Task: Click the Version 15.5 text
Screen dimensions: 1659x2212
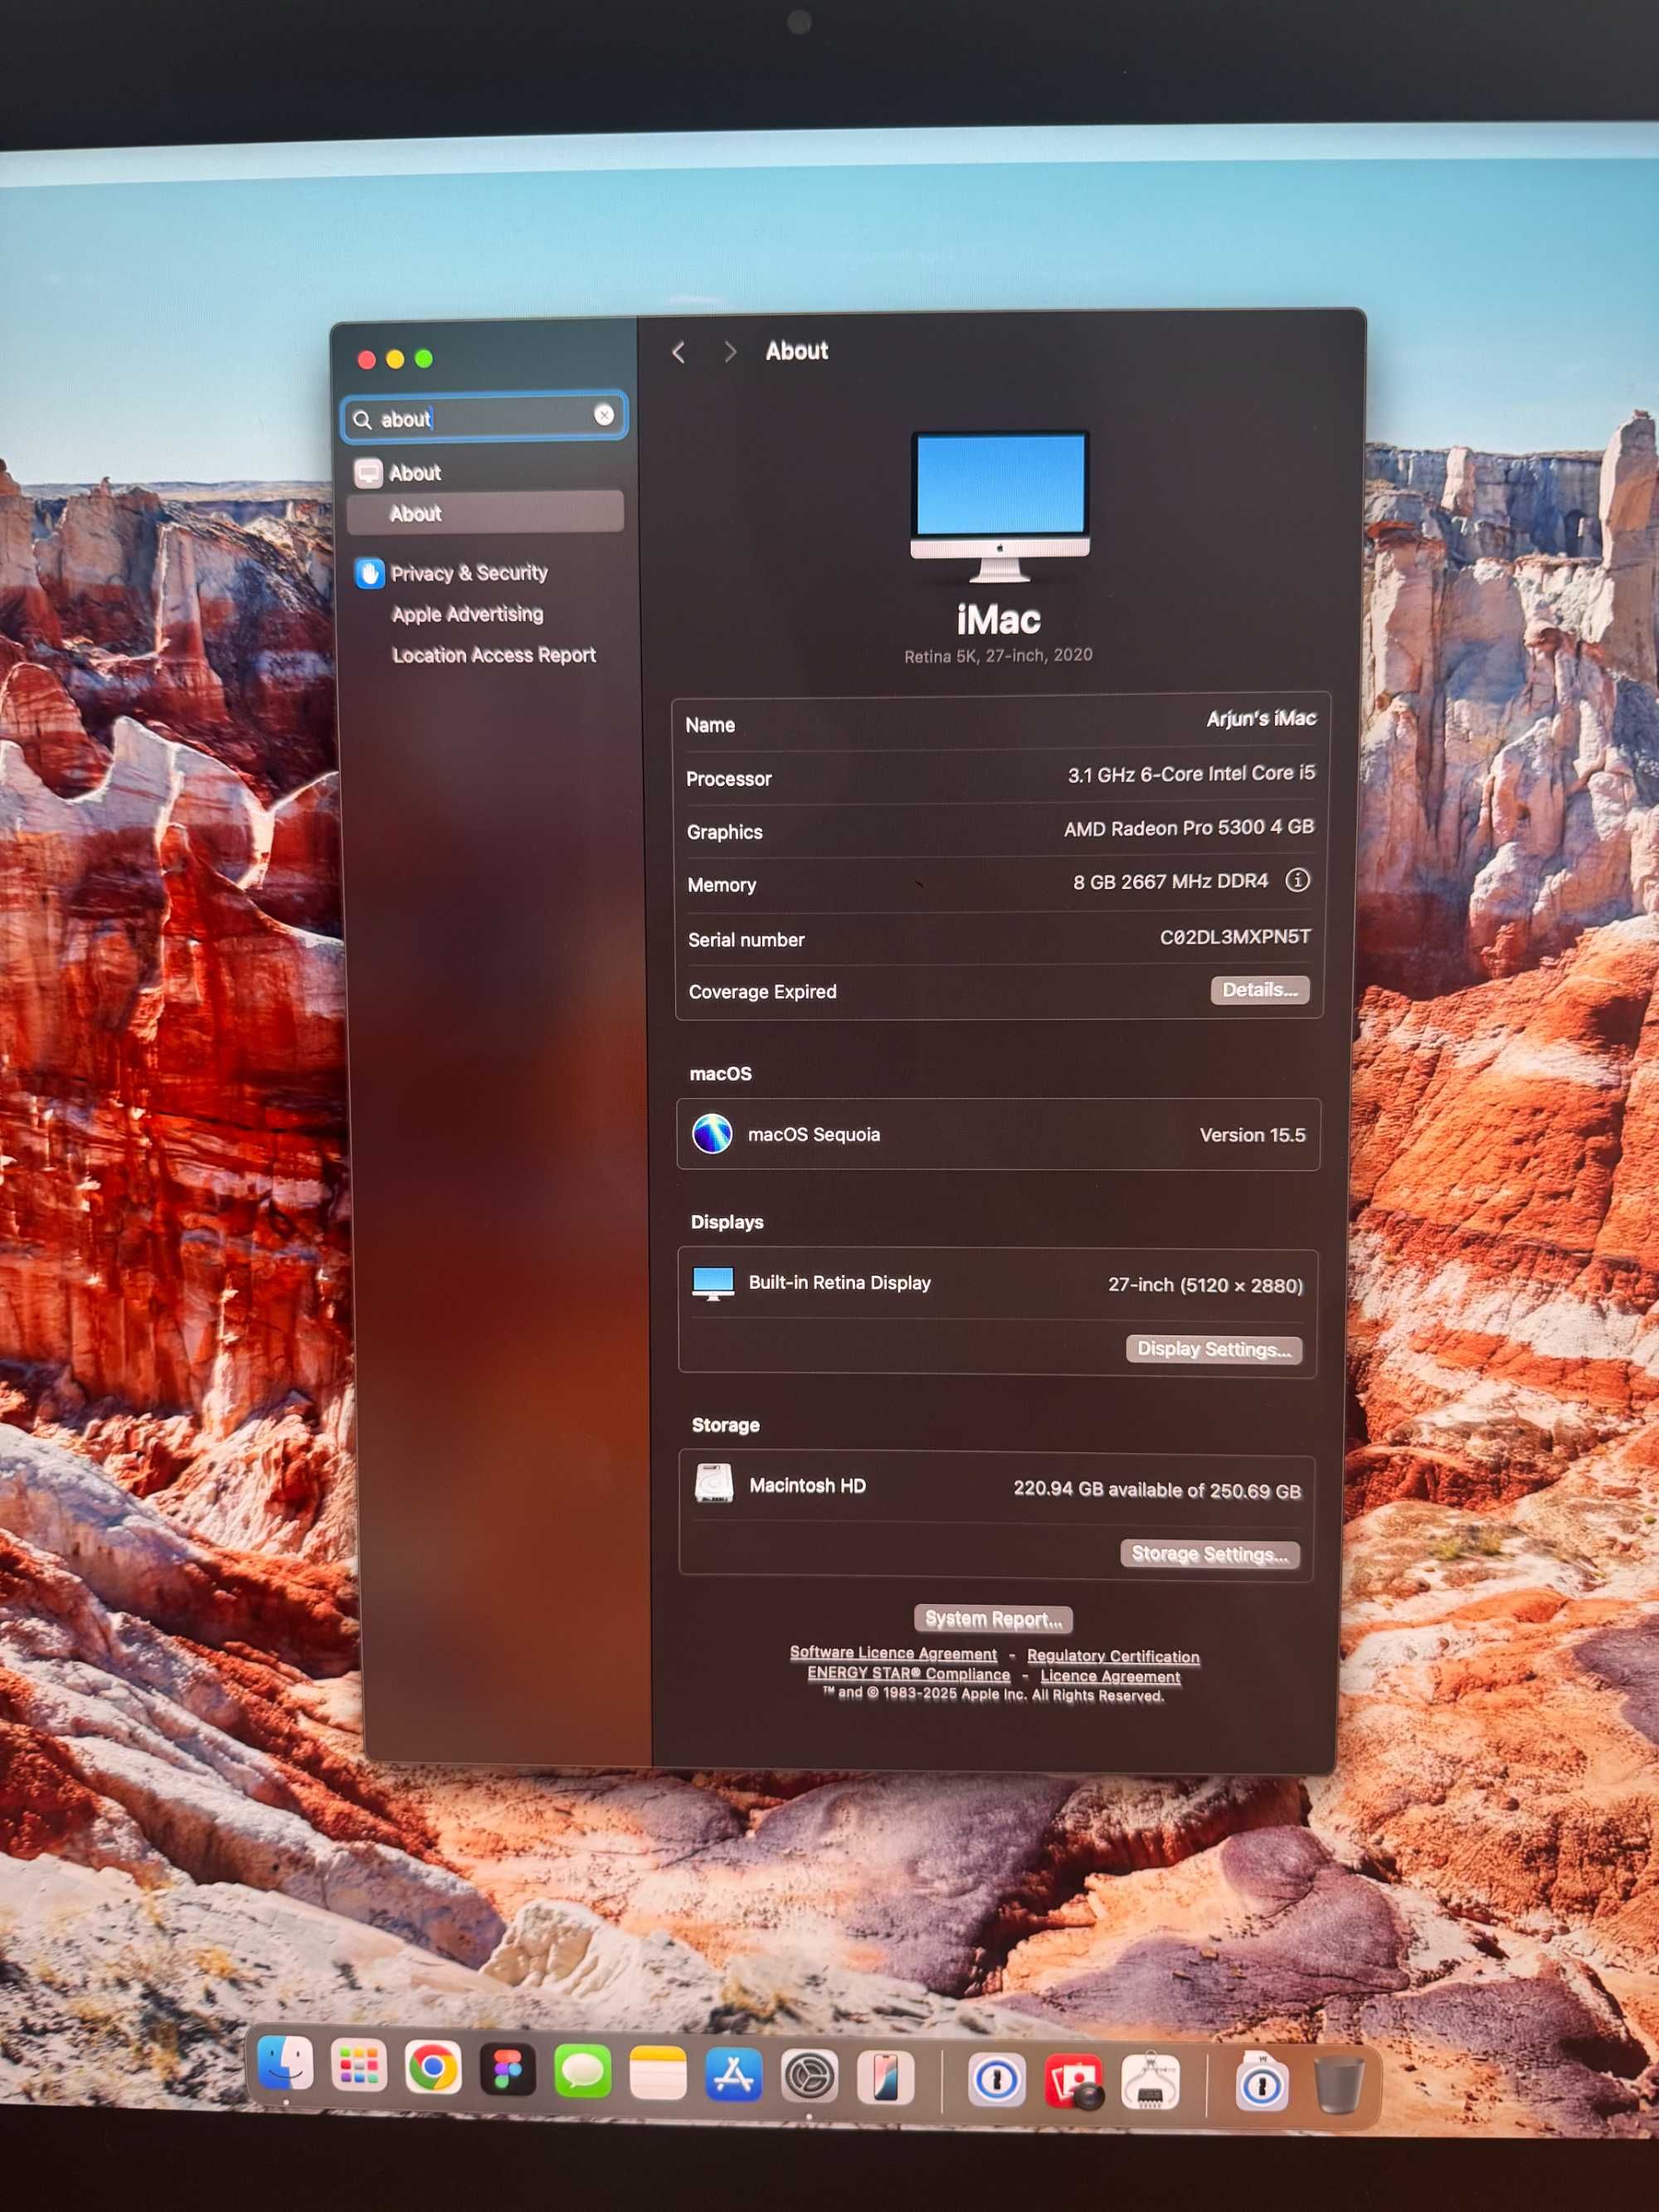Action: coord(1252,1135)
